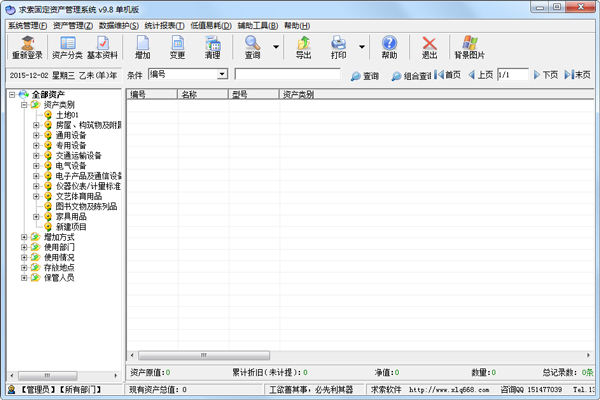Go to next page with 下页
Screen dimensions: 600x400
coord(545,75)
